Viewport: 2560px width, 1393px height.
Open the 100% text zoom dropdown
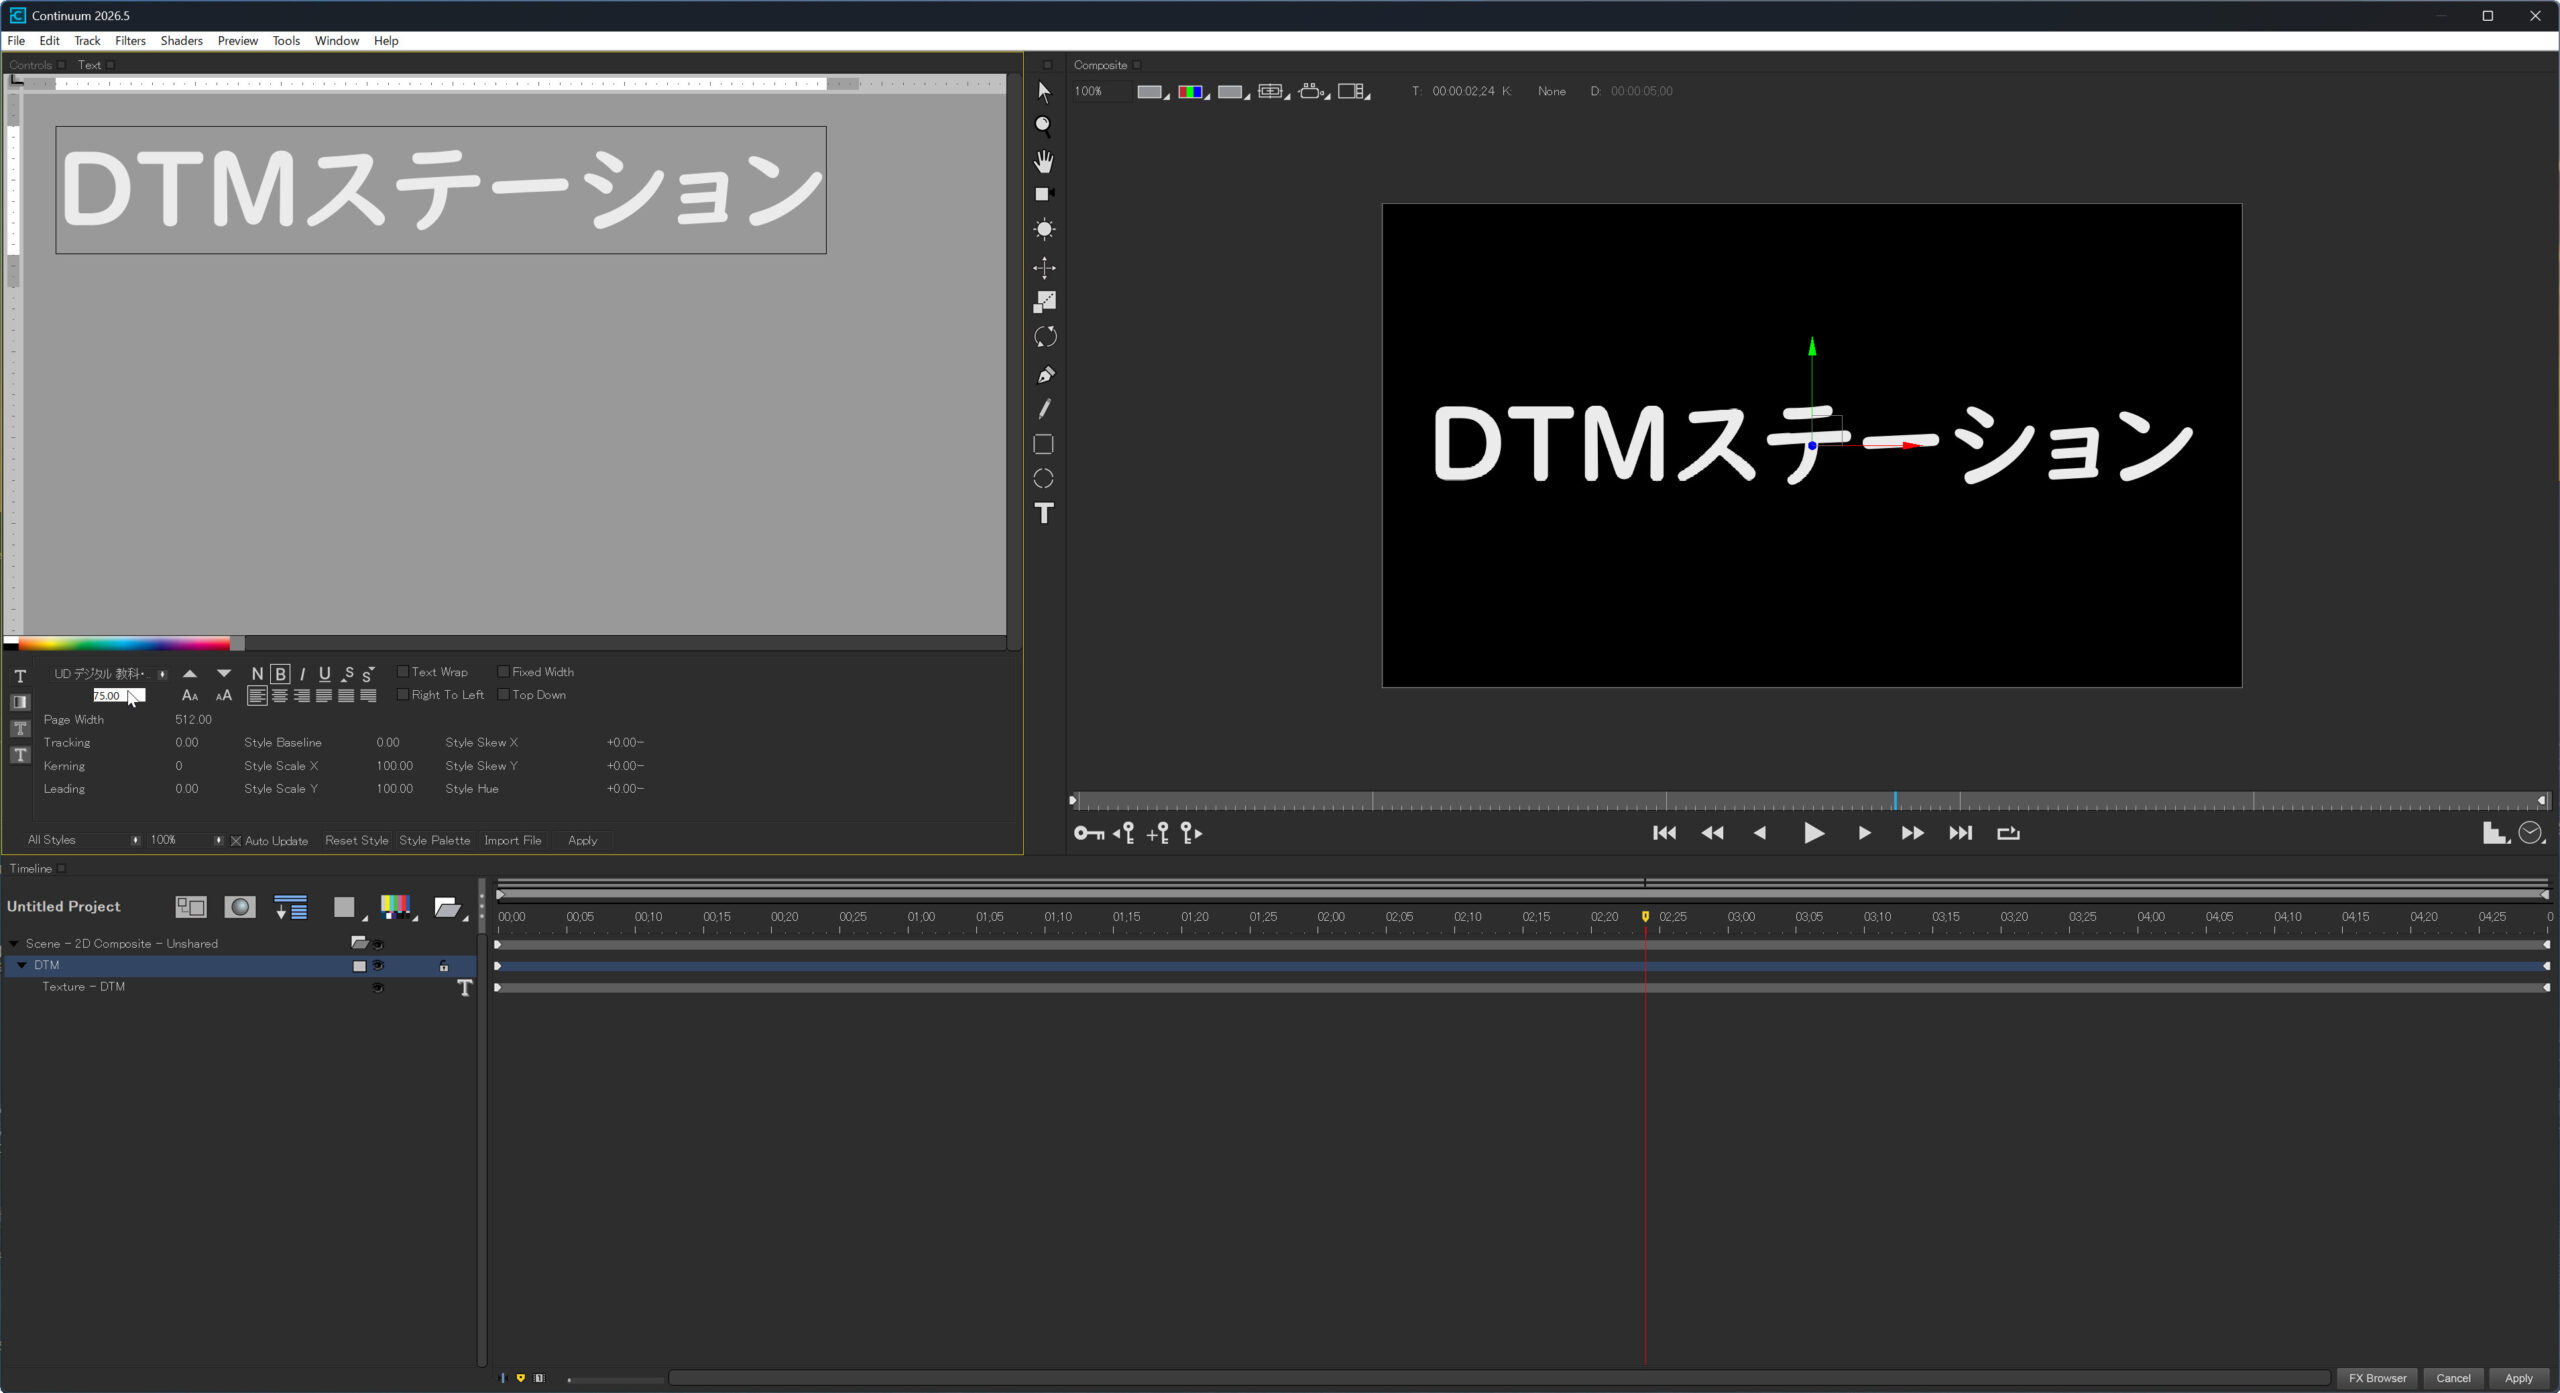click(x=186, y=840)
